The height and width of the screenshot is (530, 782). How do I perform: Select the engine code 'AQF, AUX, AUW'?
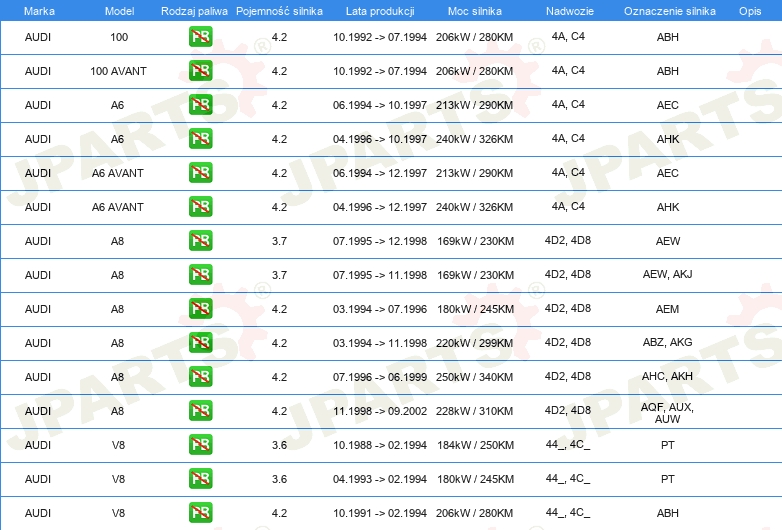click(x=667, y=413)
